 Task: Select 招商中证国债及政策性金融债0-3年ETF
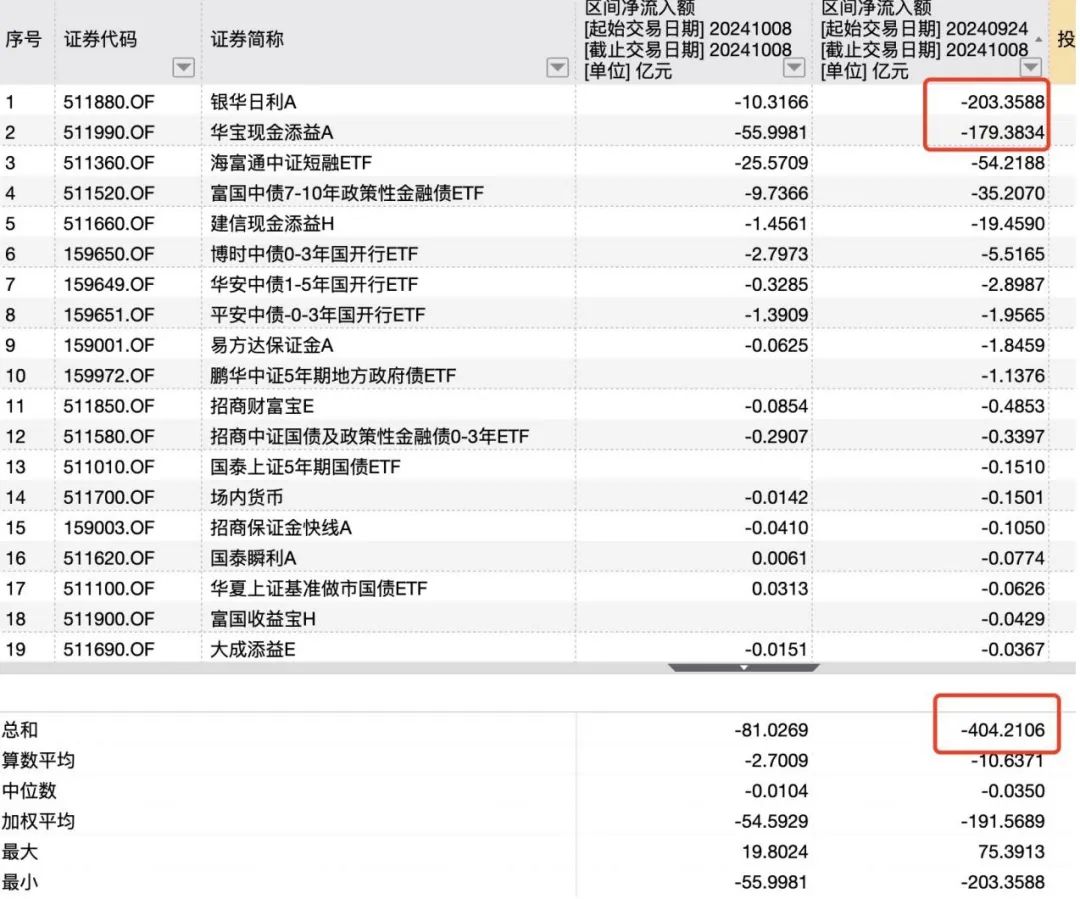[525, 436]
